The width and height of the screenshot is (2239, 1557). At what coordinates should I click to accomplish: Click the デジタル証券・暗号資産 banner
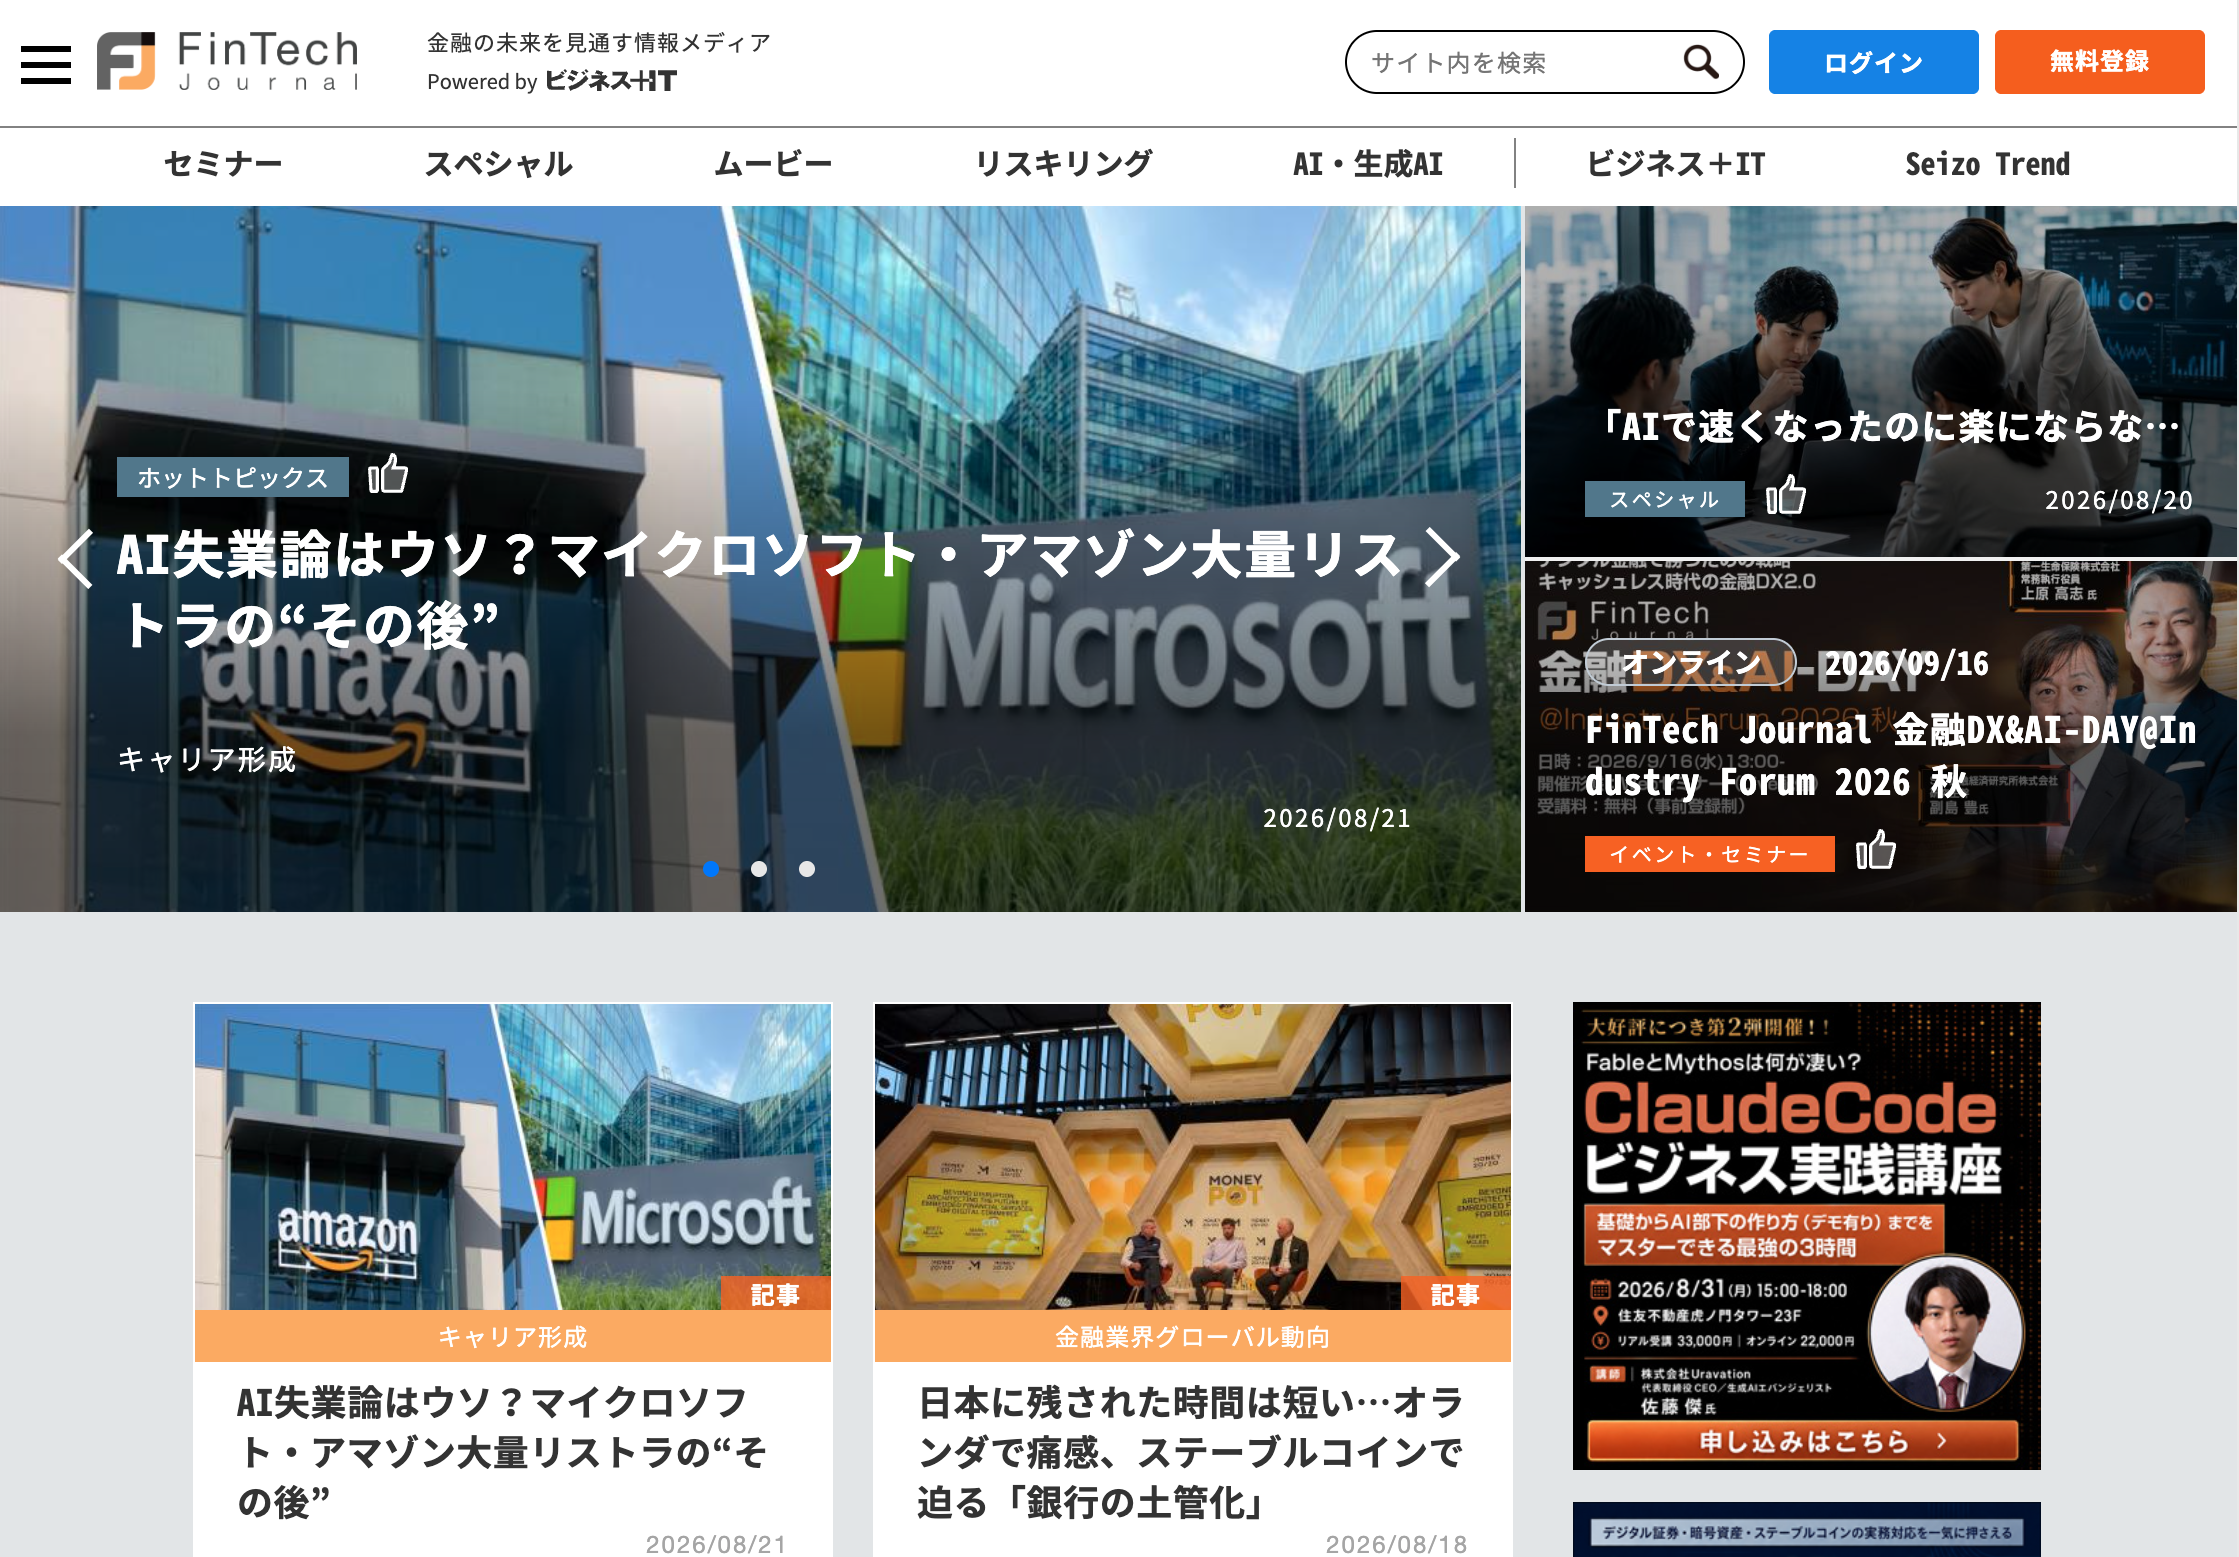tap(1806, 1530)
